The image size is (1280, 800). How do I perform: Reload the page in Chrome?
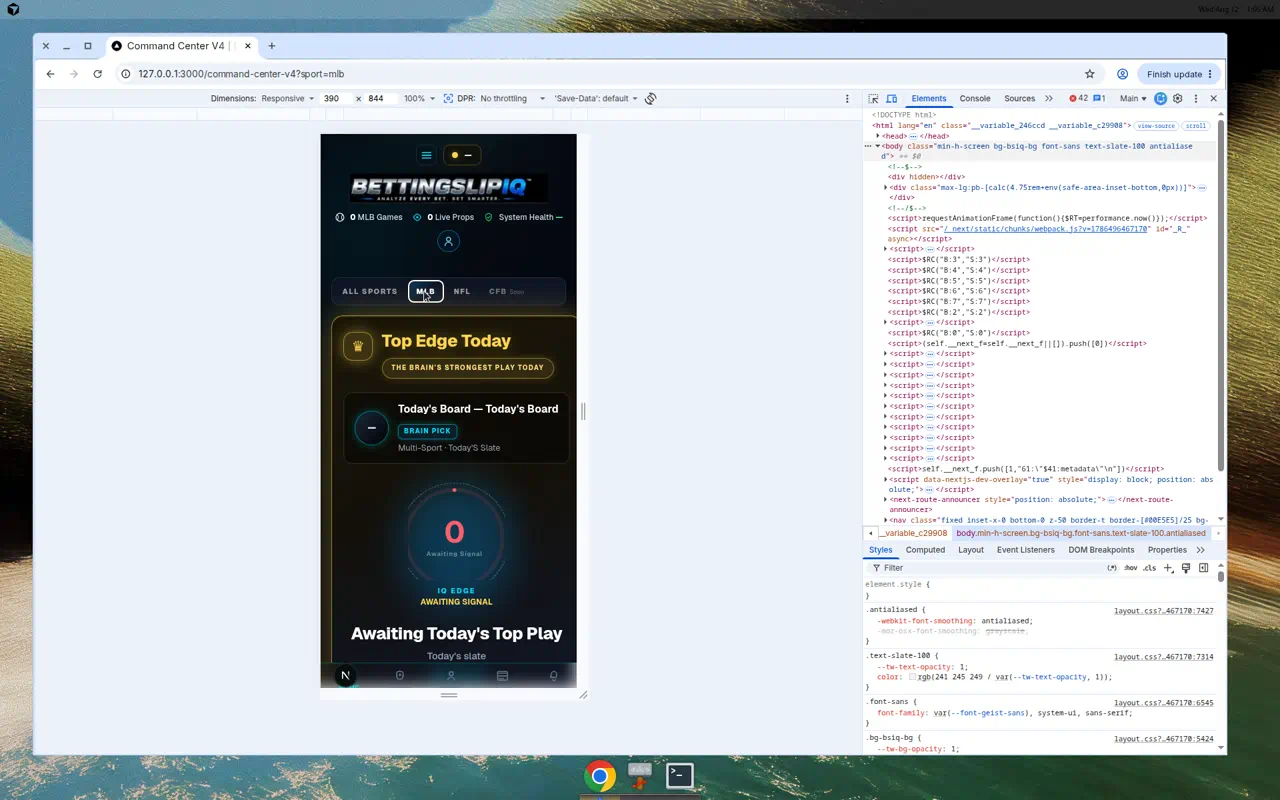pyautogui.click(x=98, y=74)
